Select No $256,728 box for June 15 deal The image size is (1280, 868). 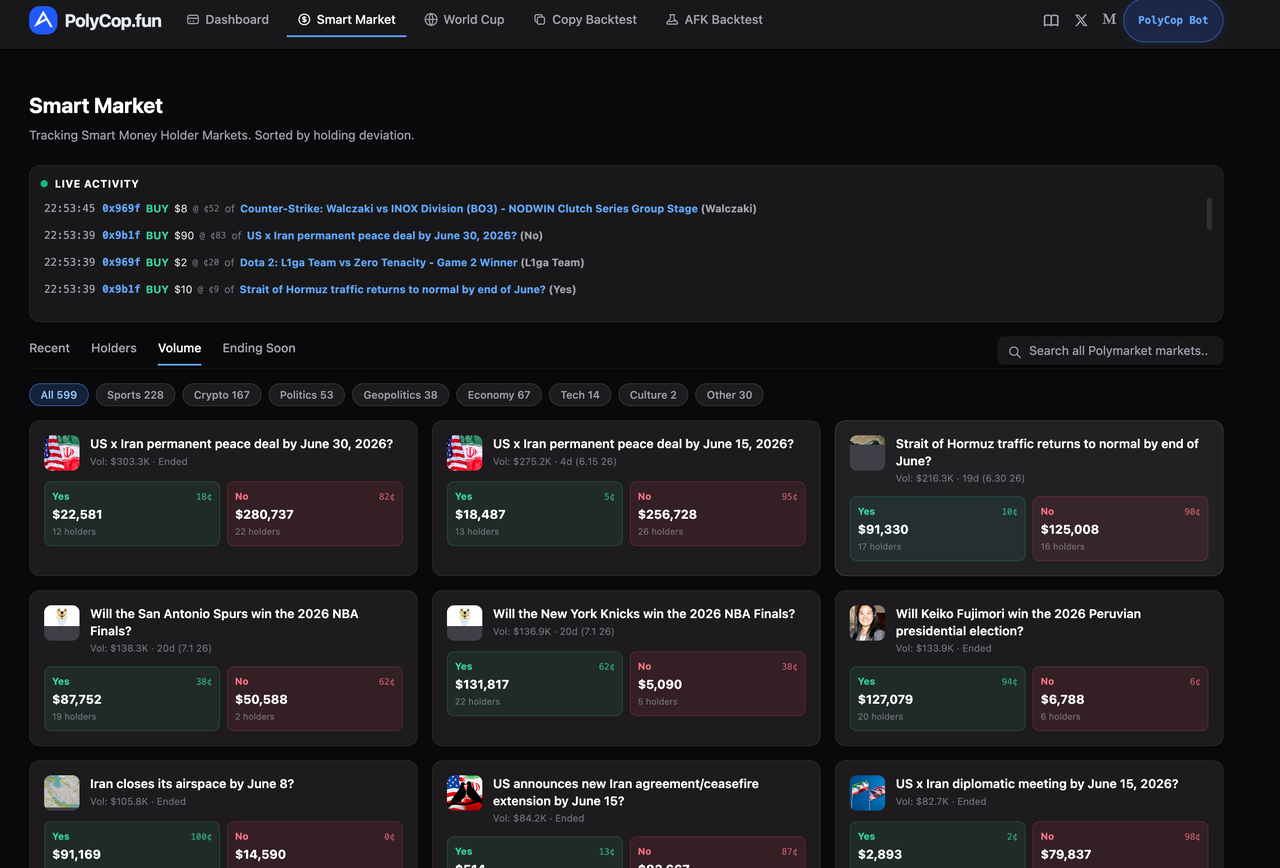coord(718,514)
